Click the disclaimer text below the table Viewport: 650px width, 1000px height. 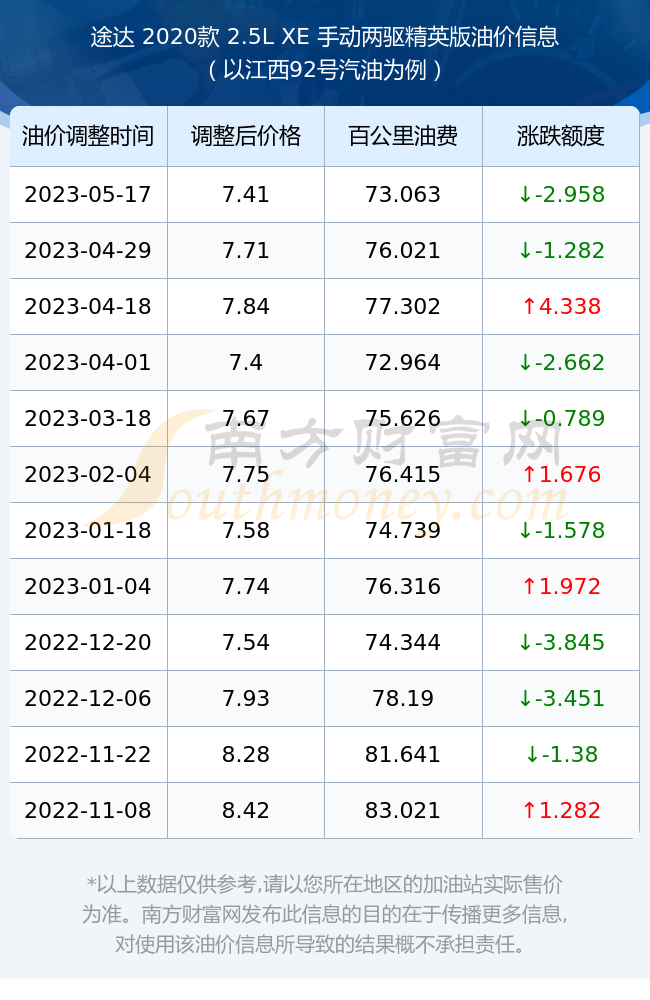(325, 914)
